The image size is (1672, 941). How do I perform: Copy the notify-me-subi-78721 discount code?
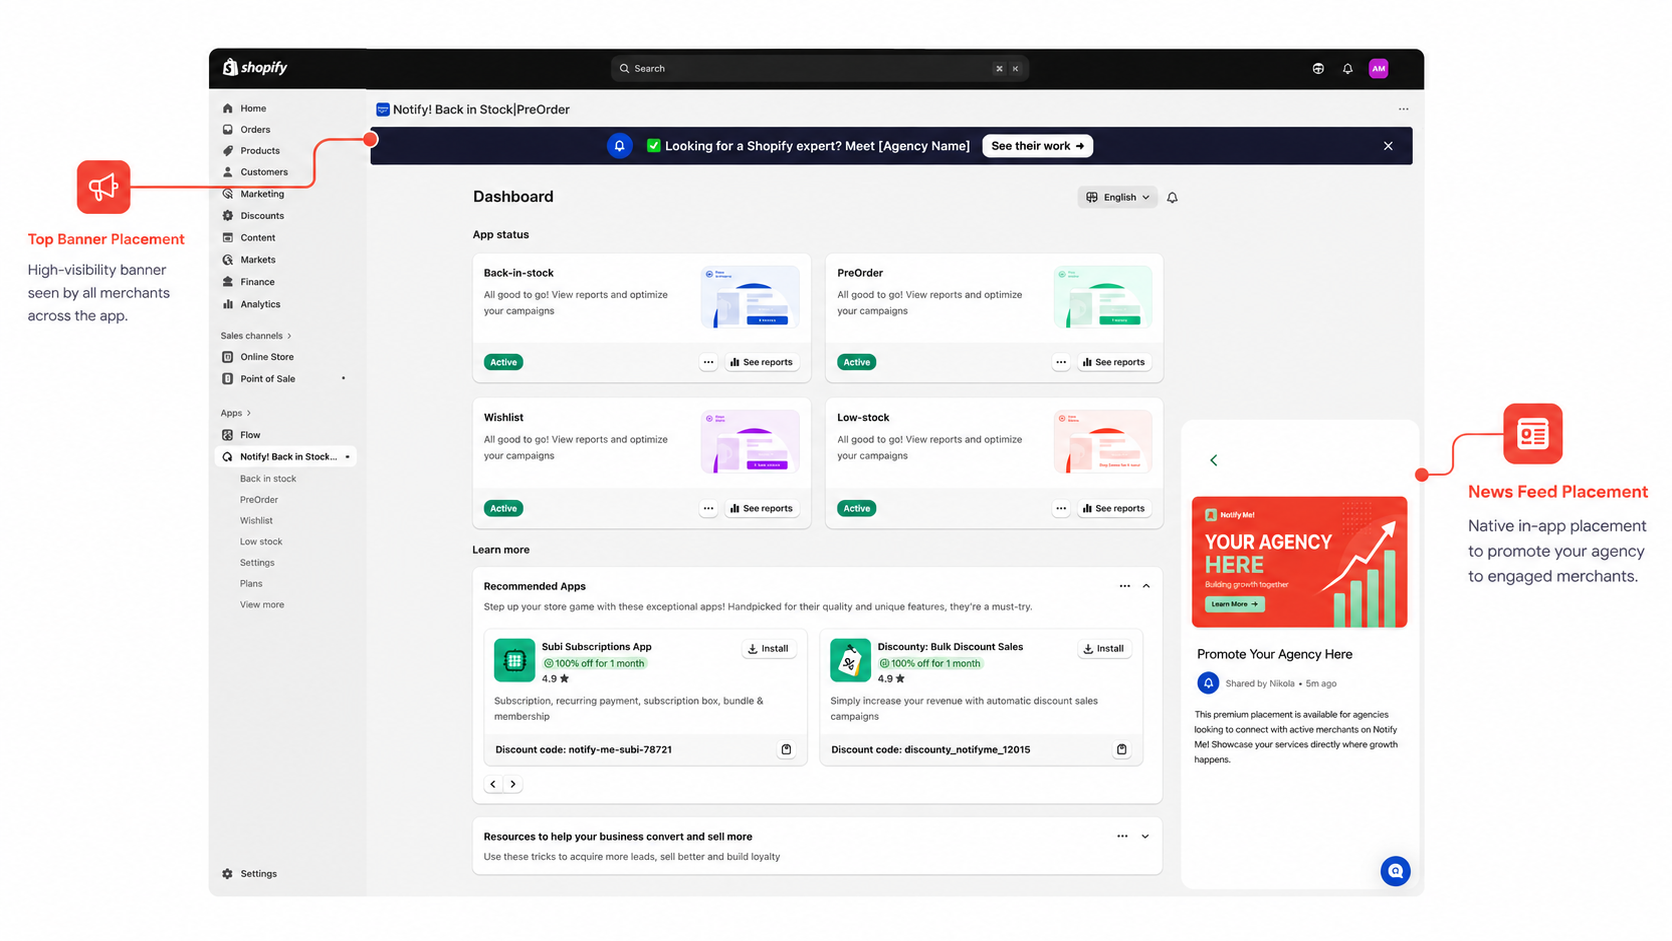click(x=786, y=749)
